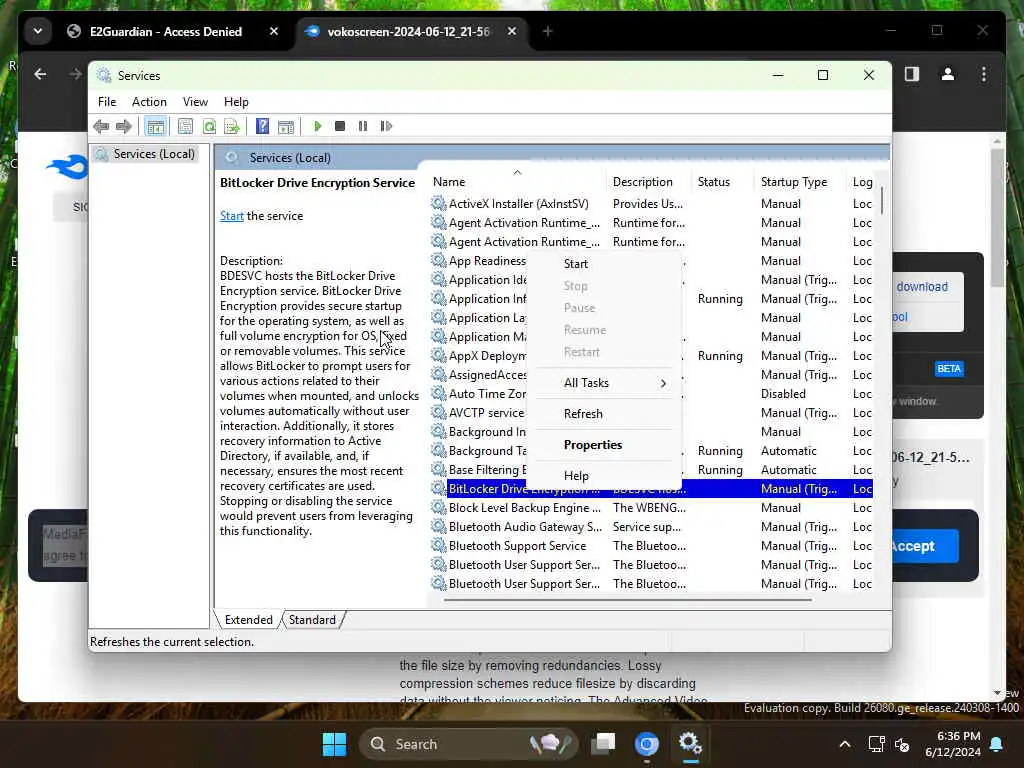Switch to E2Guardian - Access Denied browser tab

coord(166,31)
